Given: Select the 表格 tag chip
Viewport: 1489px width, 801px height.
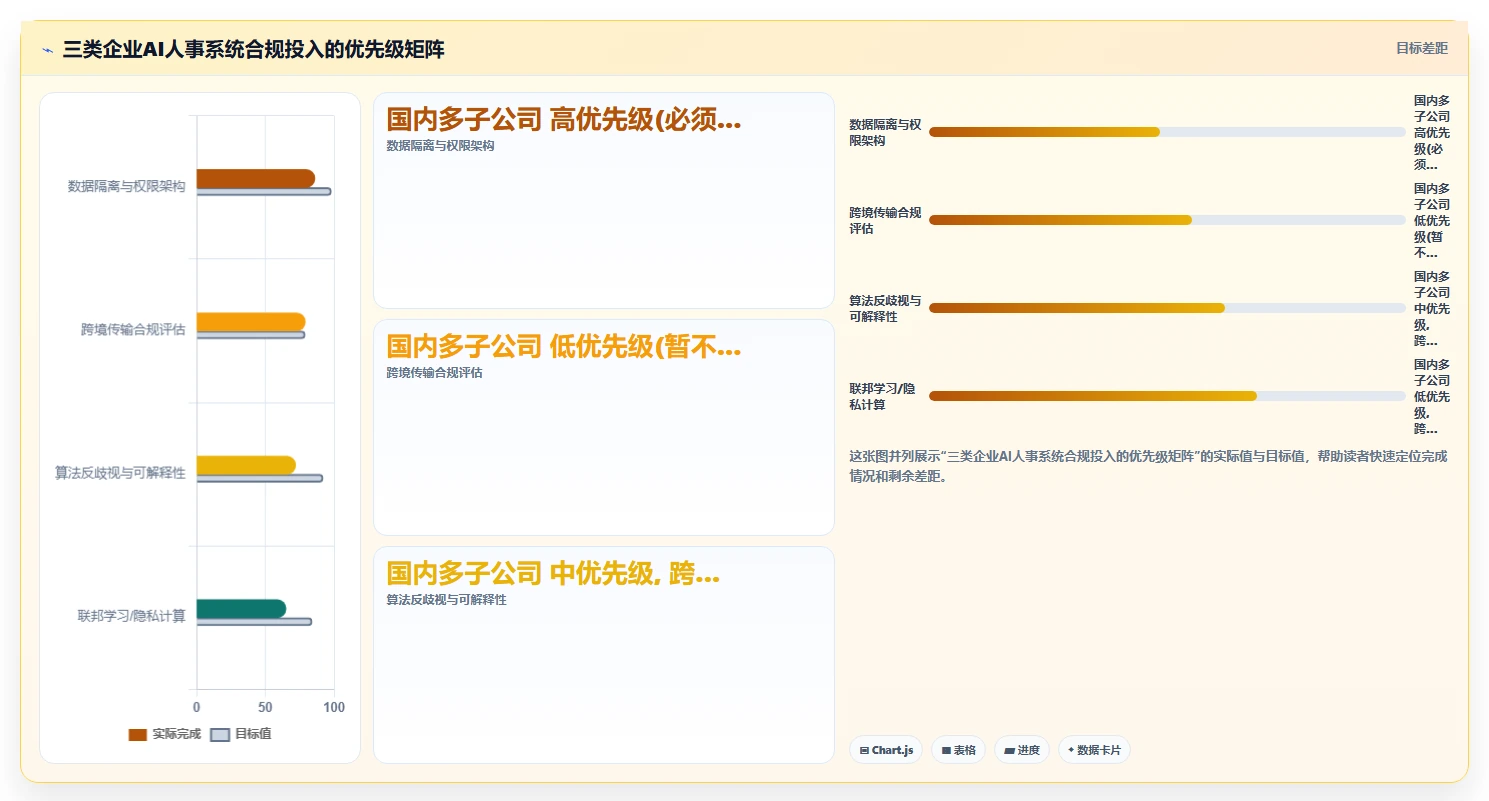Looking at the screenshot, I should [x=958, y=750].
